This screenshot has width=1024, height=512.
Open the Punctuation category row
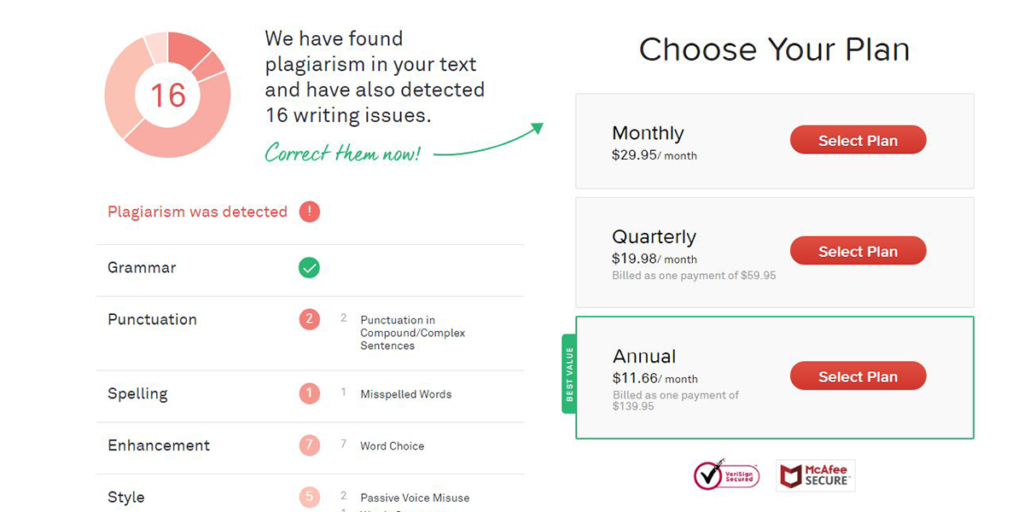tap(152, 320)
